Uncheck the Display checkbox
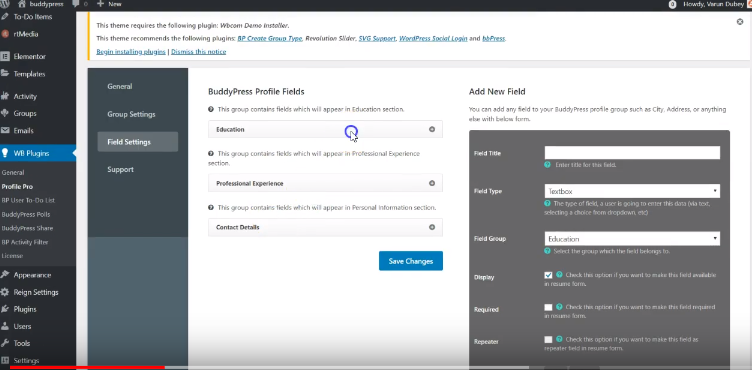The image size is (752, 370). point(548,275)
